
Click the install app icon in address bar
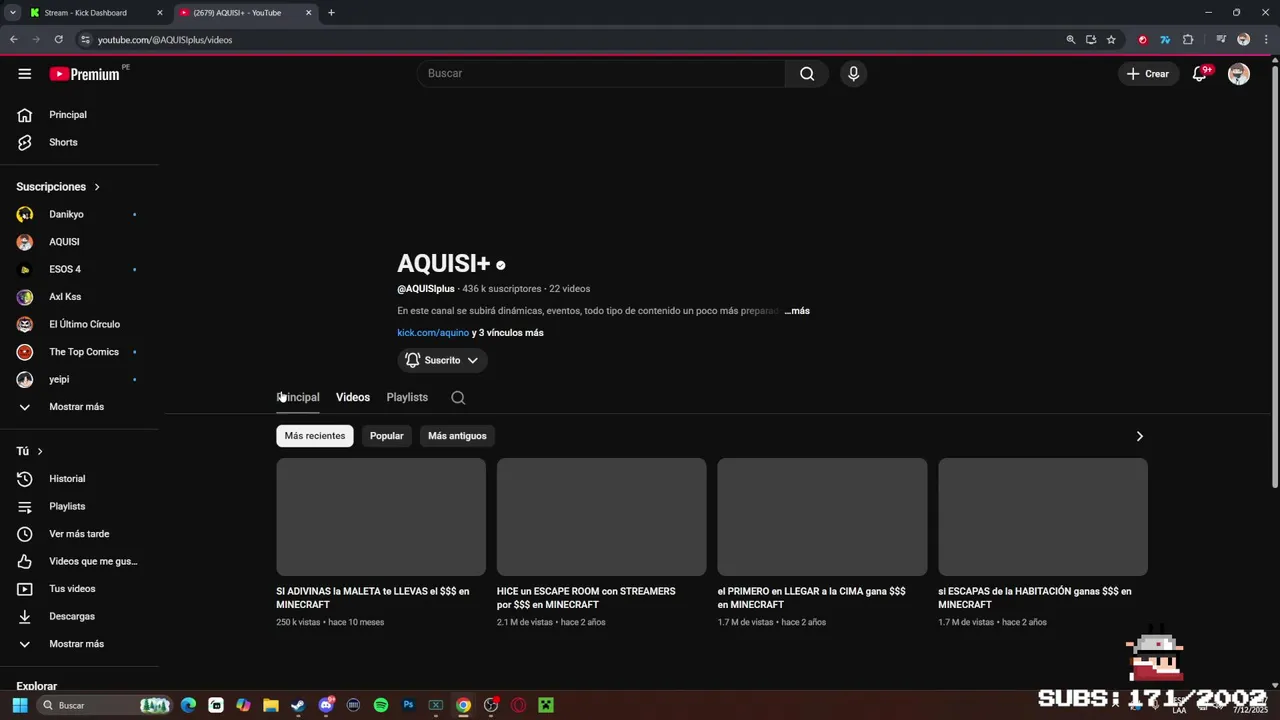1091,40
